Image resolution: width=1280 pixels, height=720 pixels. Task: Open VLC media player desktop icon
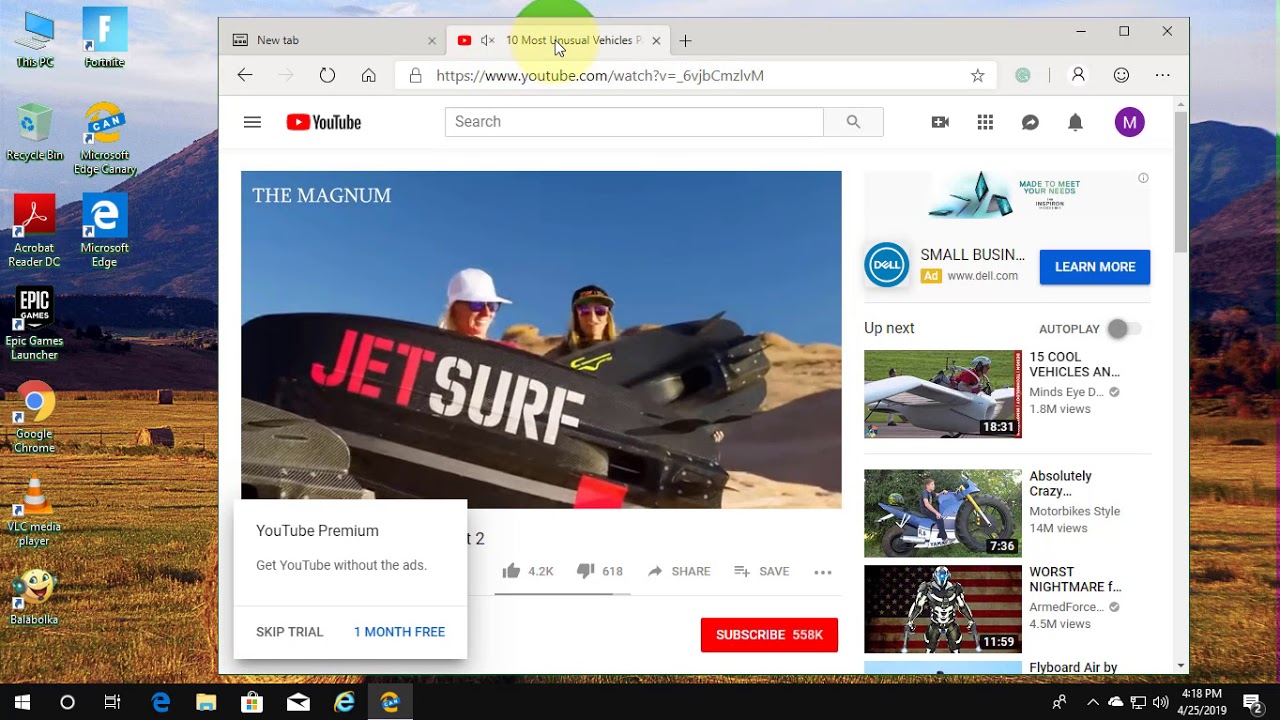[x=34, y=512]
